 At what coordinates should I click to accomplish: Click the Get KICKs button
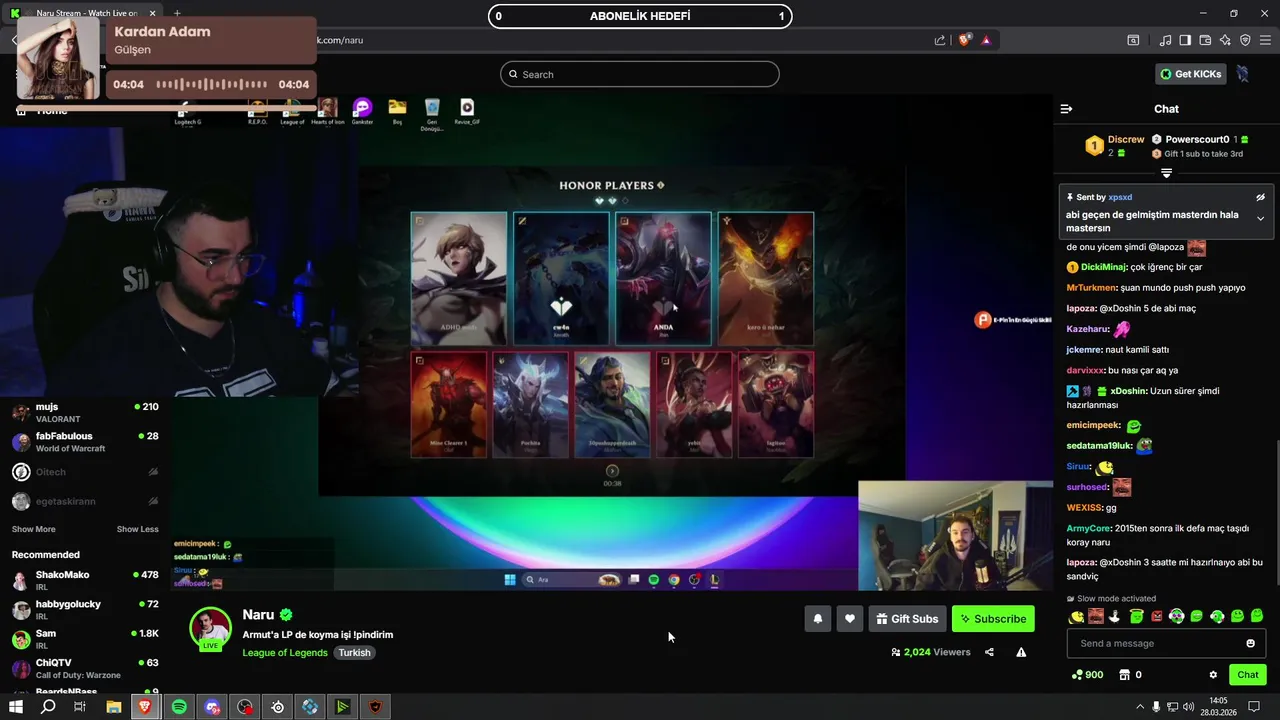coord(1190,74)
